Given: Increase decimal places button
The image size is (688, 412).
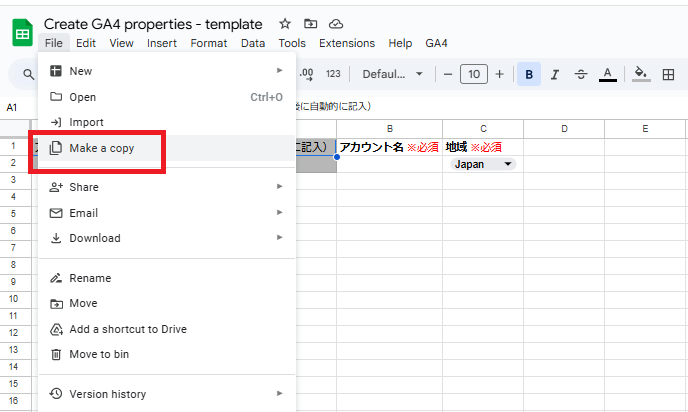Looking at the screenshot, I should pyautogui.click(x=306, y=74).
